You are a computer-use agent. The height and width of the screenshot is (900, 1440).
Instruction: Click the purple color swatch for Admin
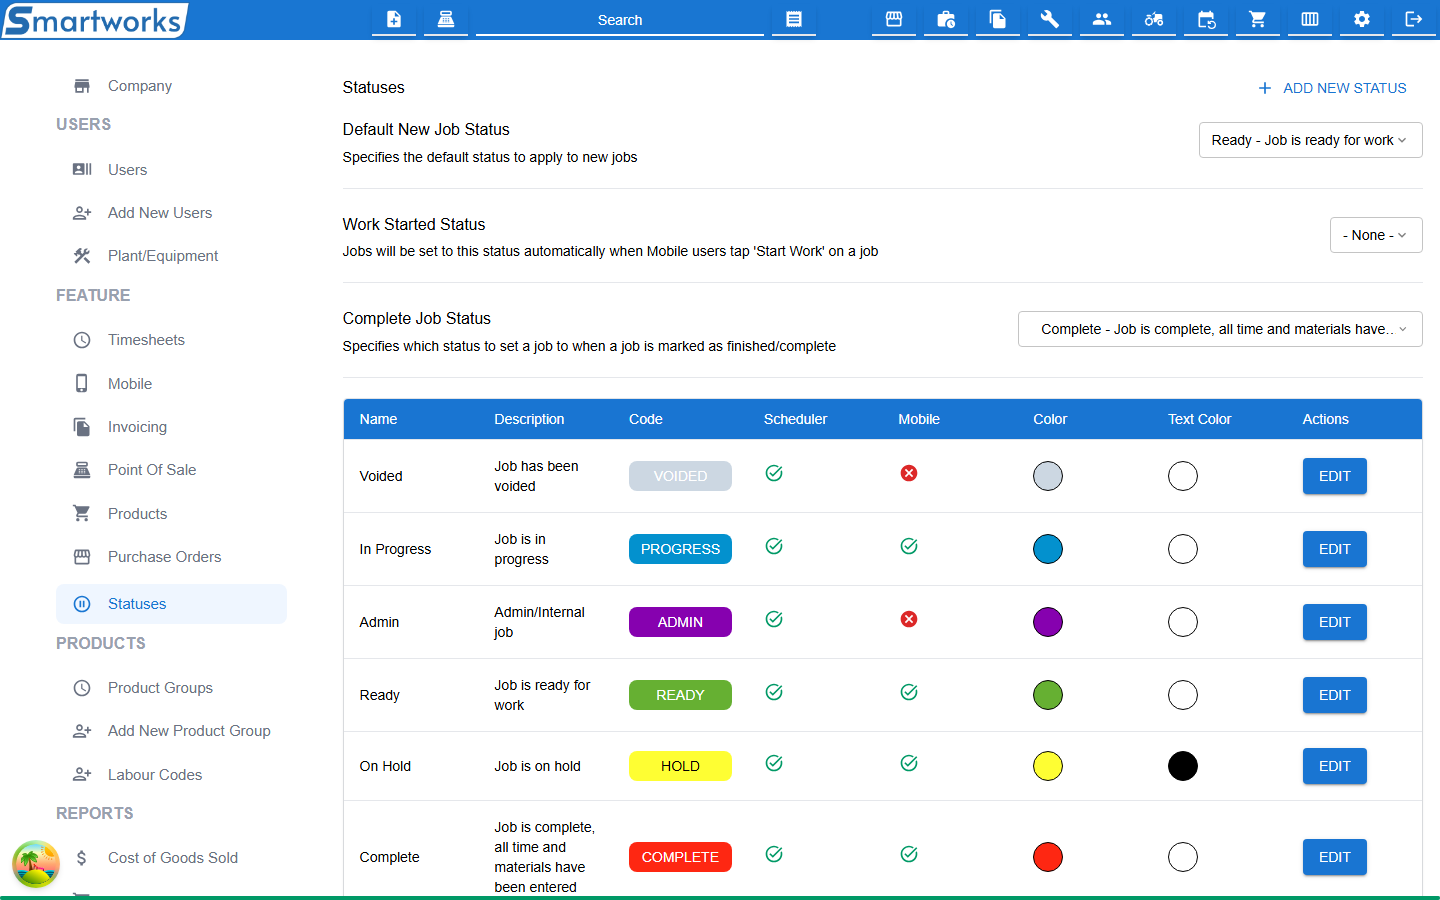point(1048,622)
